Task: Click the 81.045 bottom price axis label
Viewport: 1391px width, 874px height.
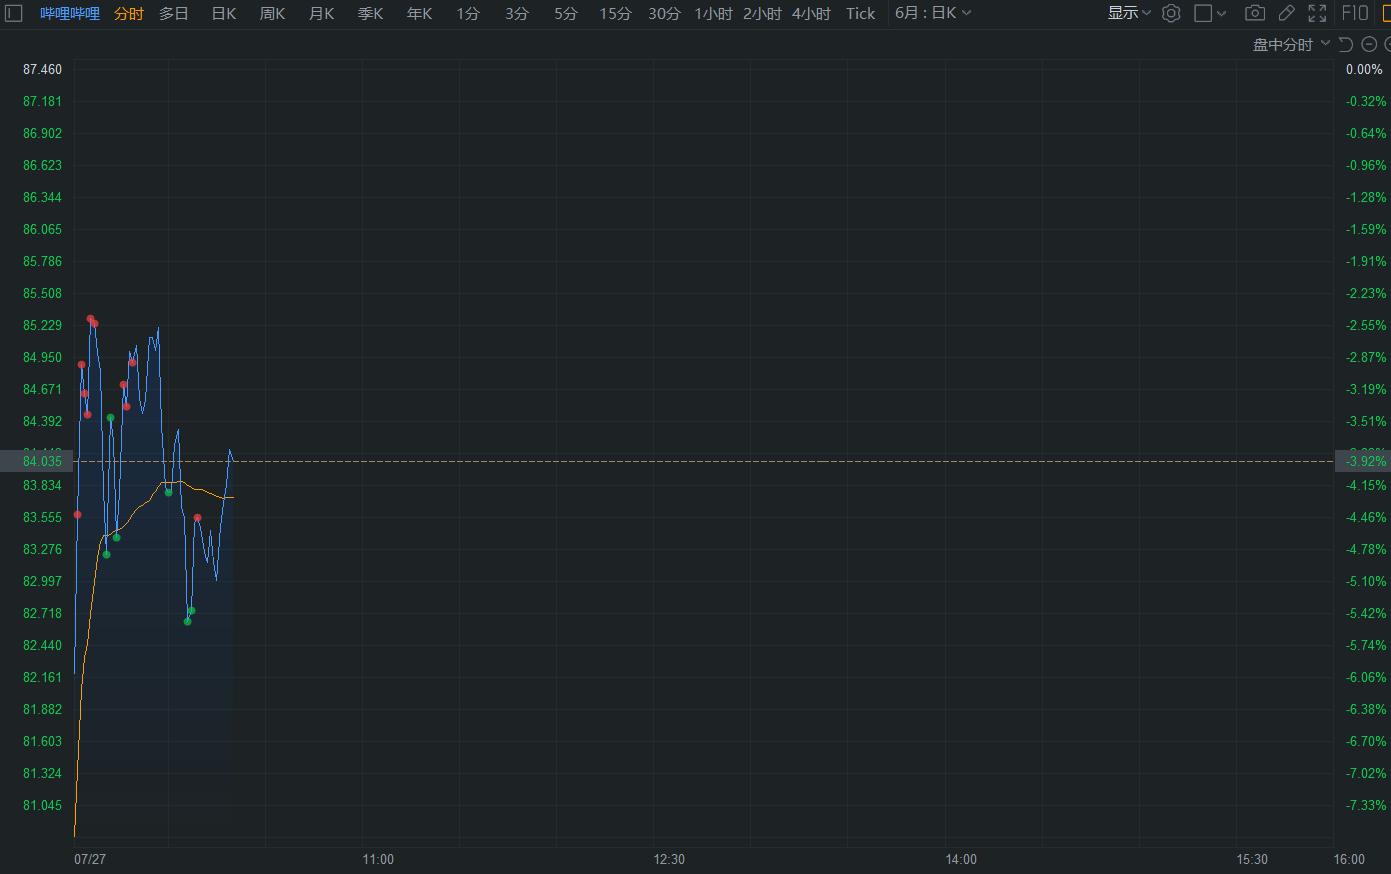Action: click(x=42, y=805)
